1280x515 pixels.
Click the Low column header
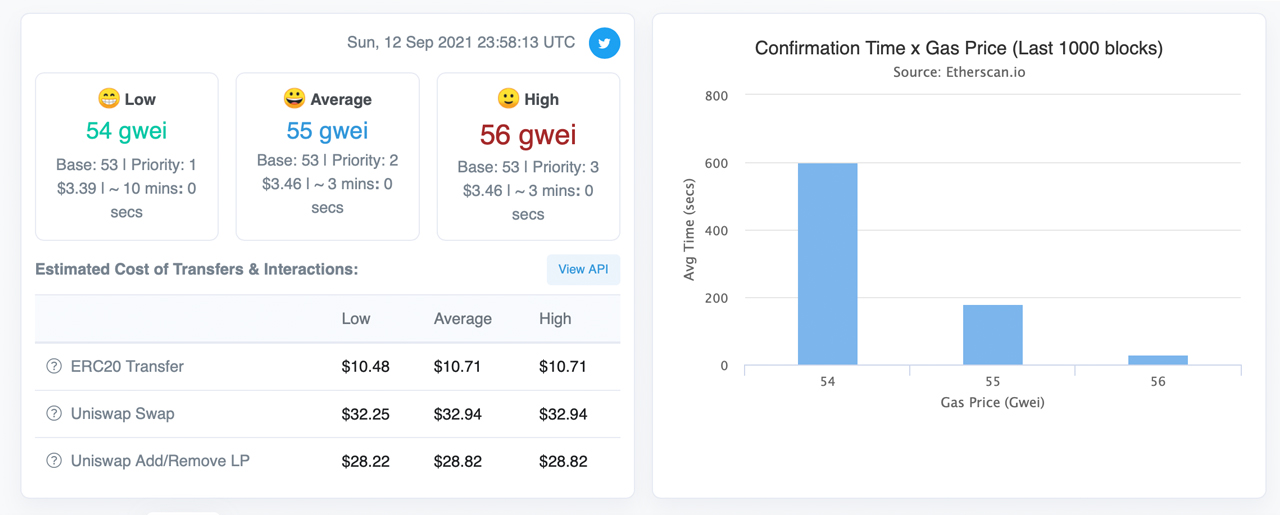click(x=356, y=319)
